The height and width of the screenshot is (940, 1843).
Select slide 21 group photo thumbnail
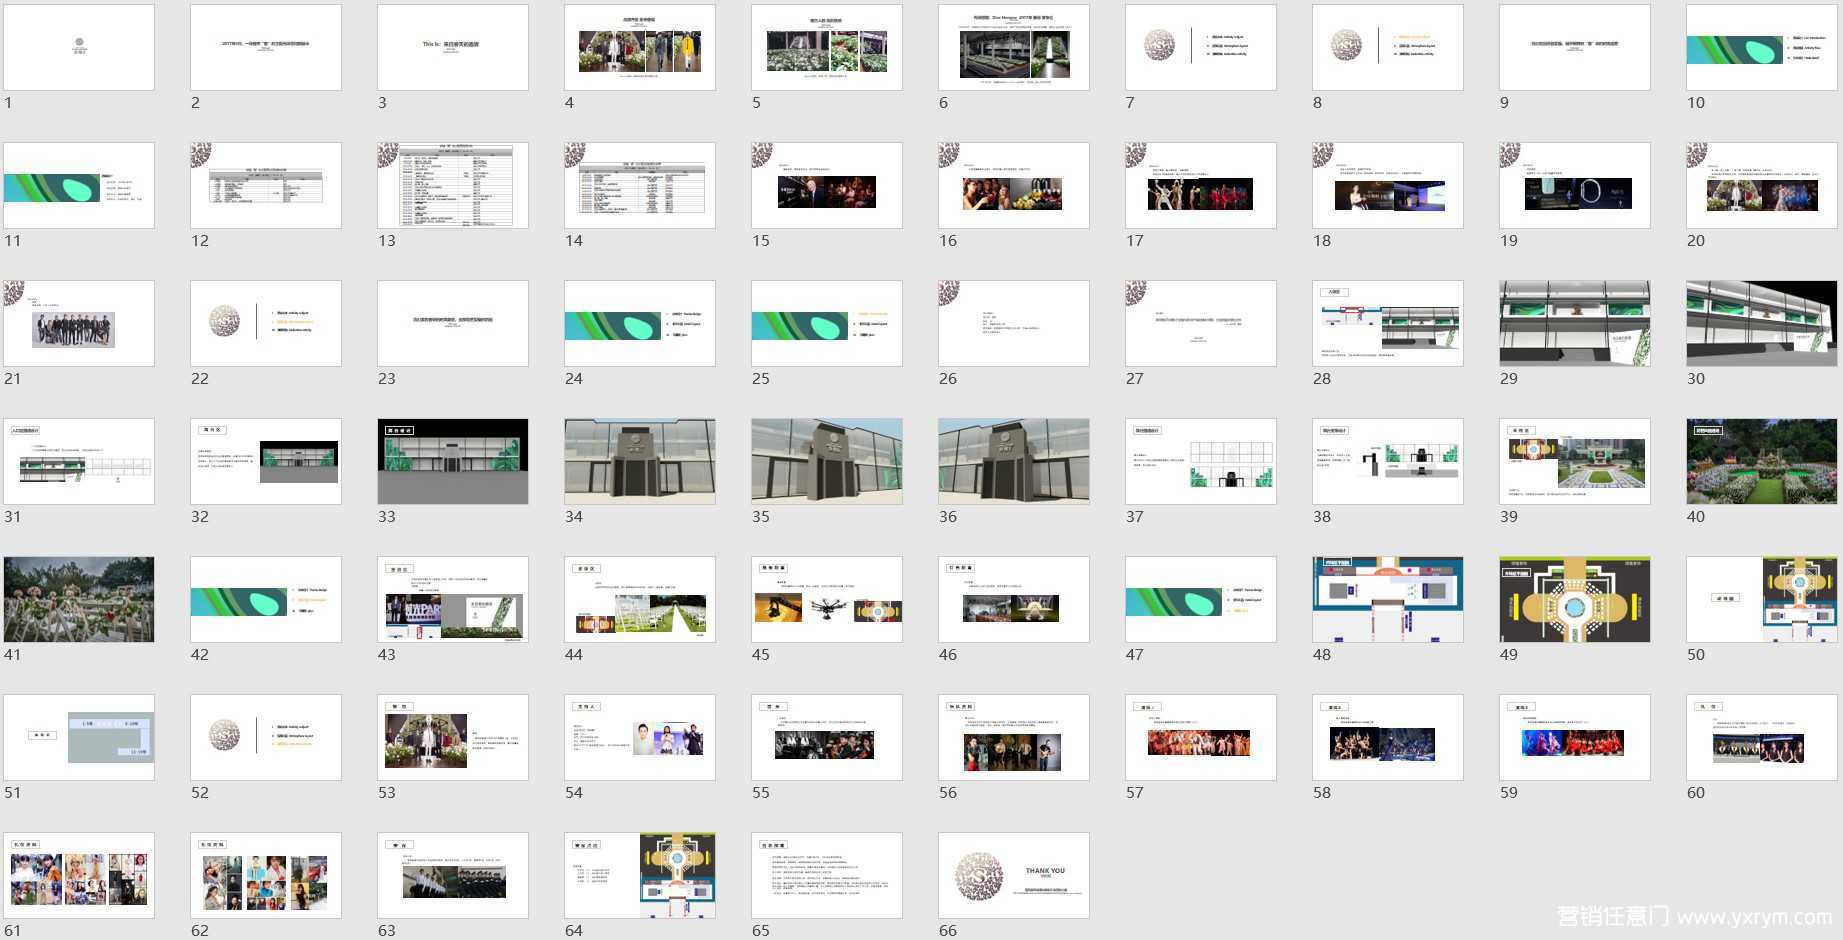pyautogui.click(x=79, y=323)
